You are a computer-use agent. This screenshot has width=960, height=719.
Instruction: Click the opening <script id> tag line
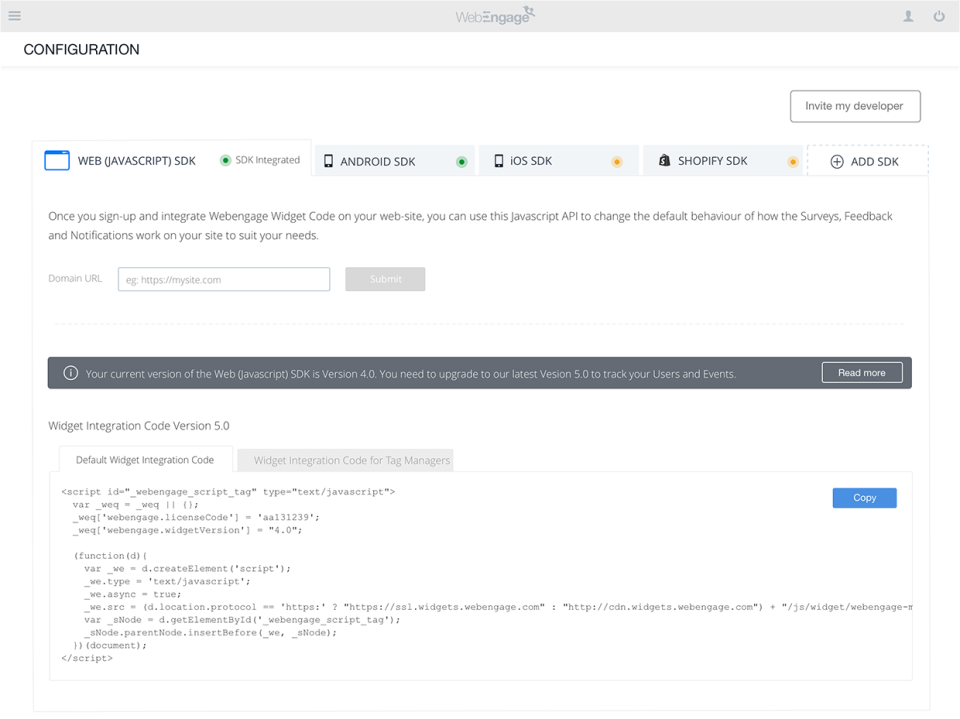point(228,492)
